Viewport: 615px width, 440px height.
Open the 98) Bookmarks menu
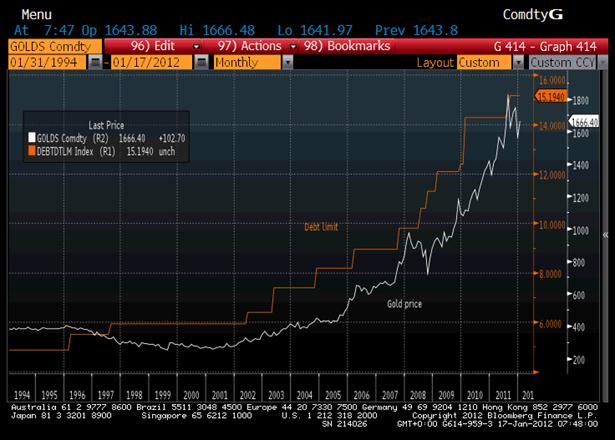pyautogui.click(x=347, y=46)
